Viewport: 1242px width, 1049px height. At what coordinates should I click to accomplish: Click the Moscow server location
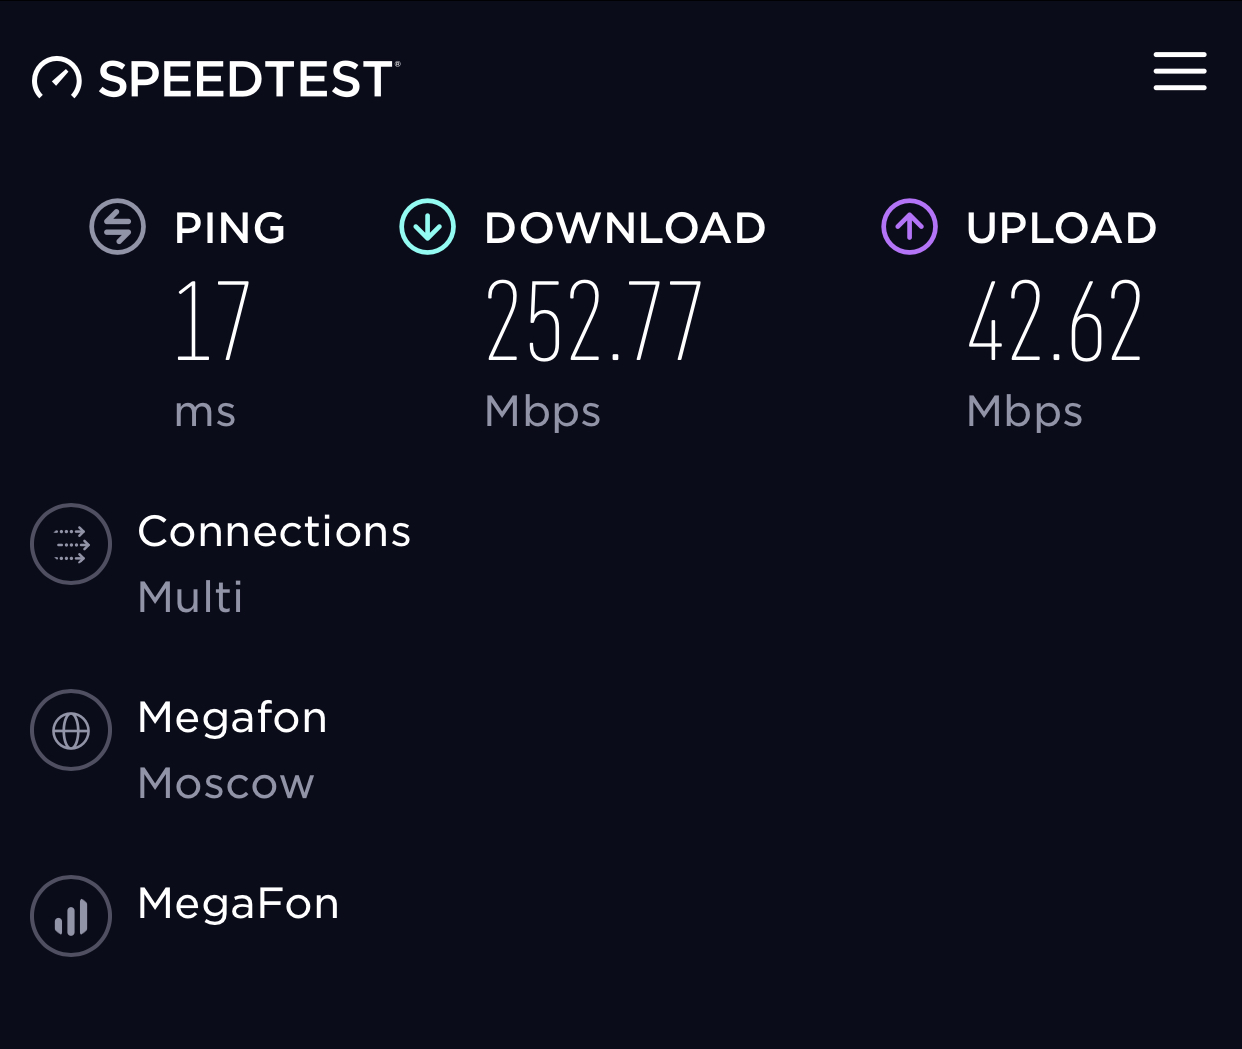click(x=226, y=783)
